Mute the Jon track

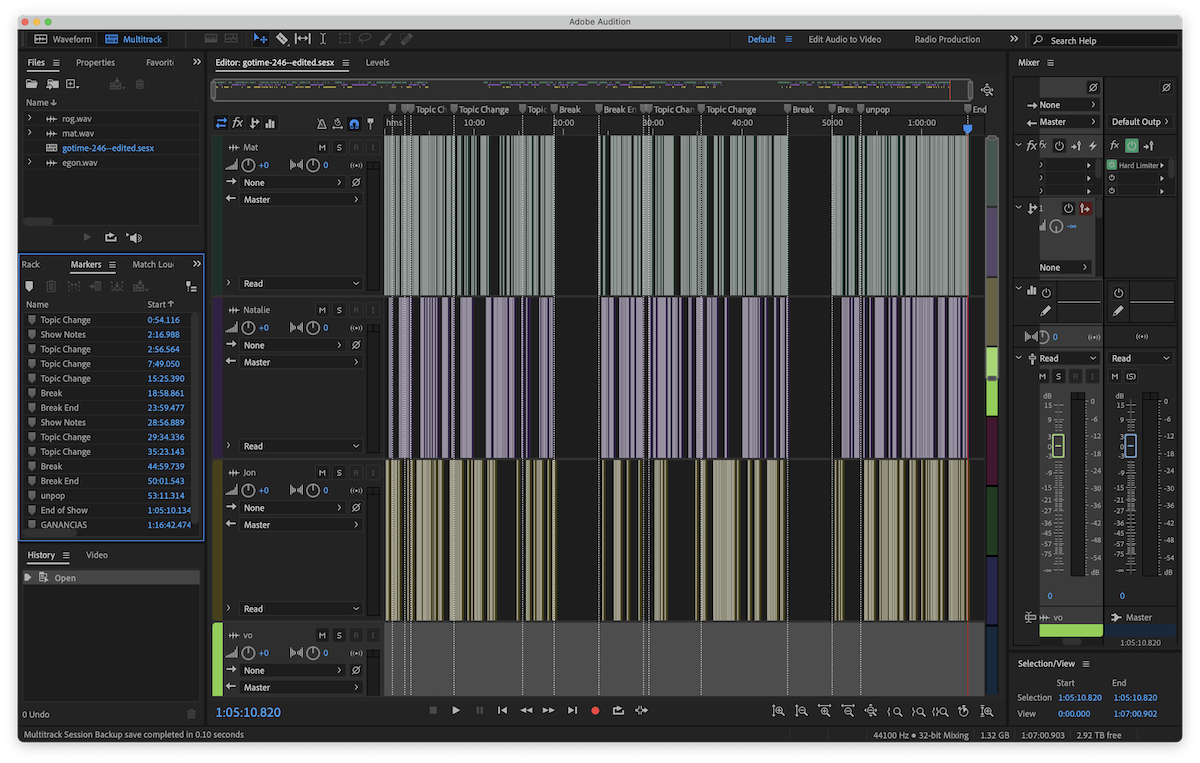tap(322, 472)
